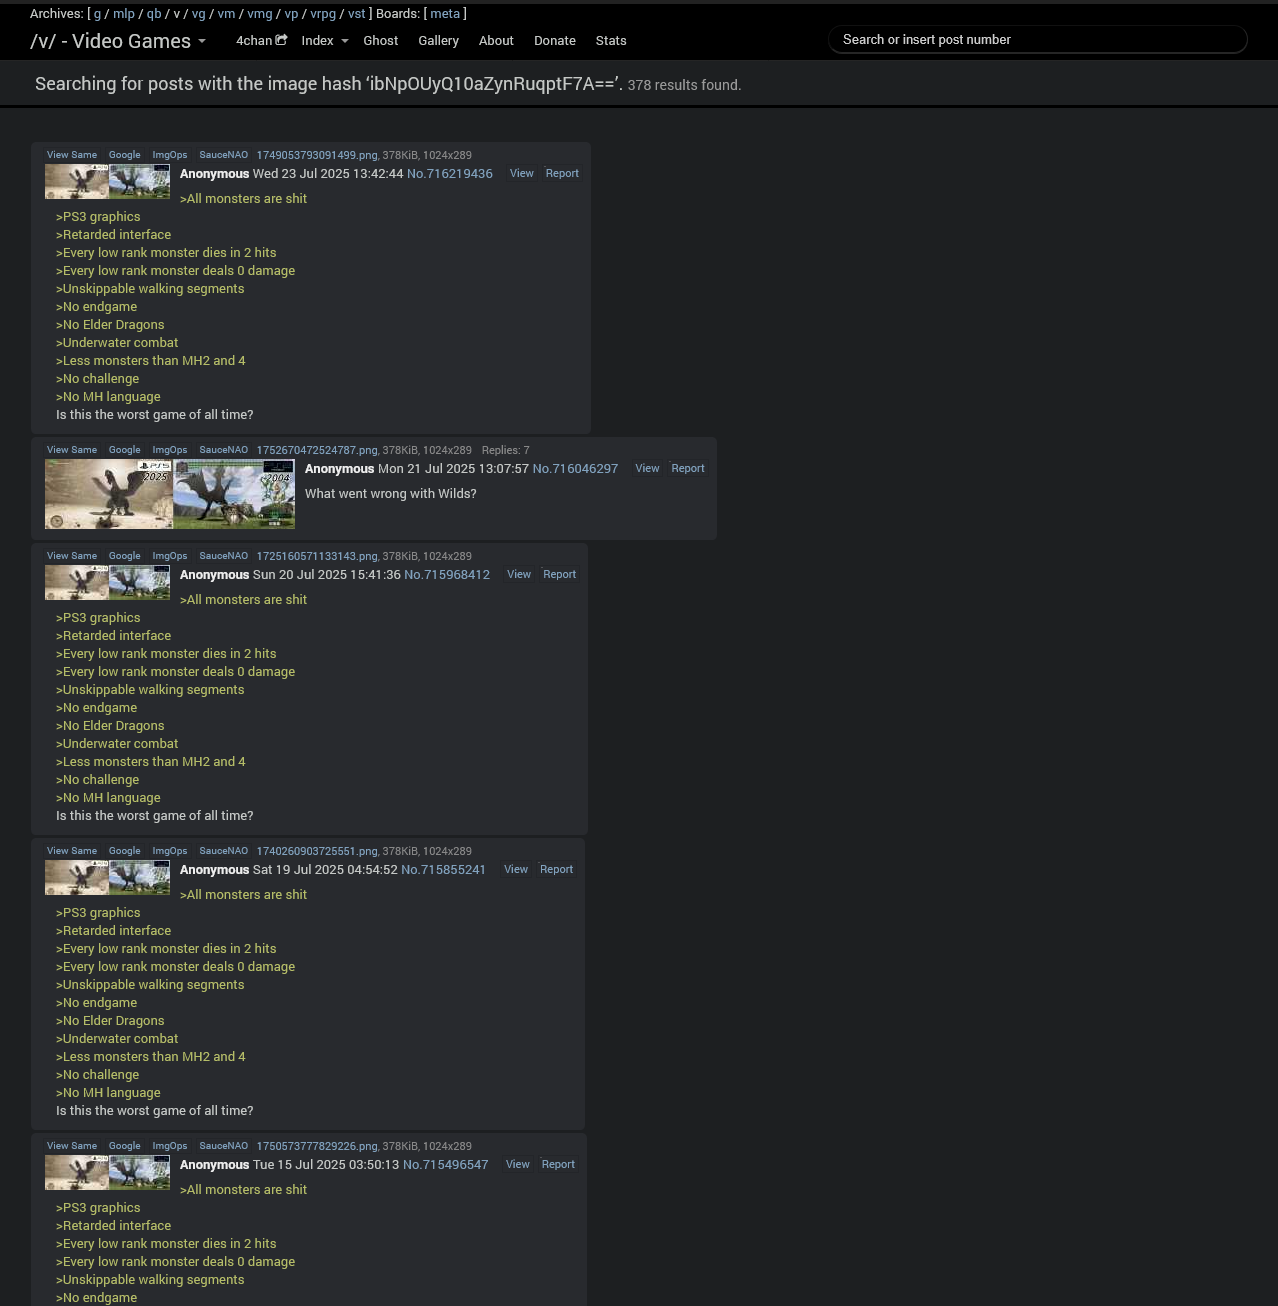Open the meta board link
The width and height of the screenshot is (1278, 1306).
[x=445, y=14]
